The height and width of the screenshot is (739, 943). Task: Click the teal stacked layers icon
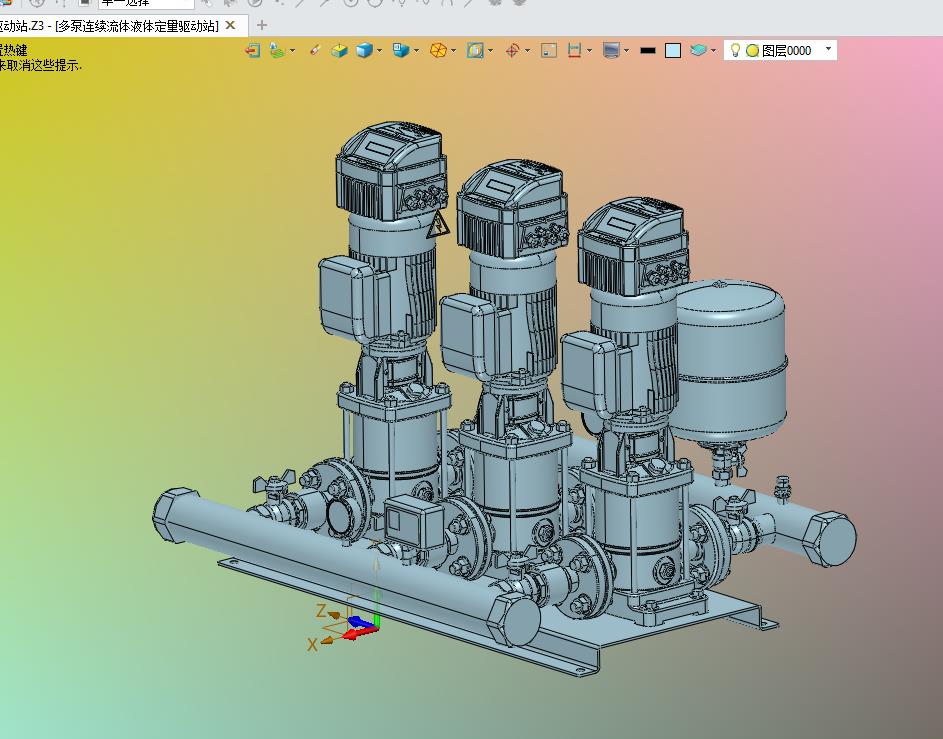tap(698, 51)
